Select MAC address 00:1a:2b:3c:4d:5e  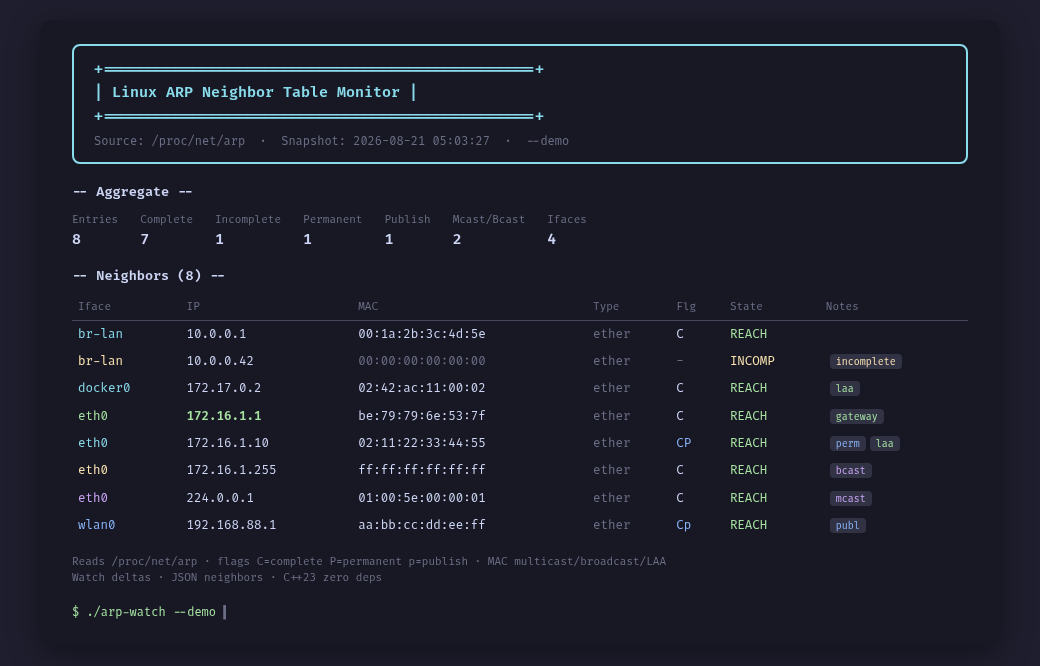pos(422,334)
